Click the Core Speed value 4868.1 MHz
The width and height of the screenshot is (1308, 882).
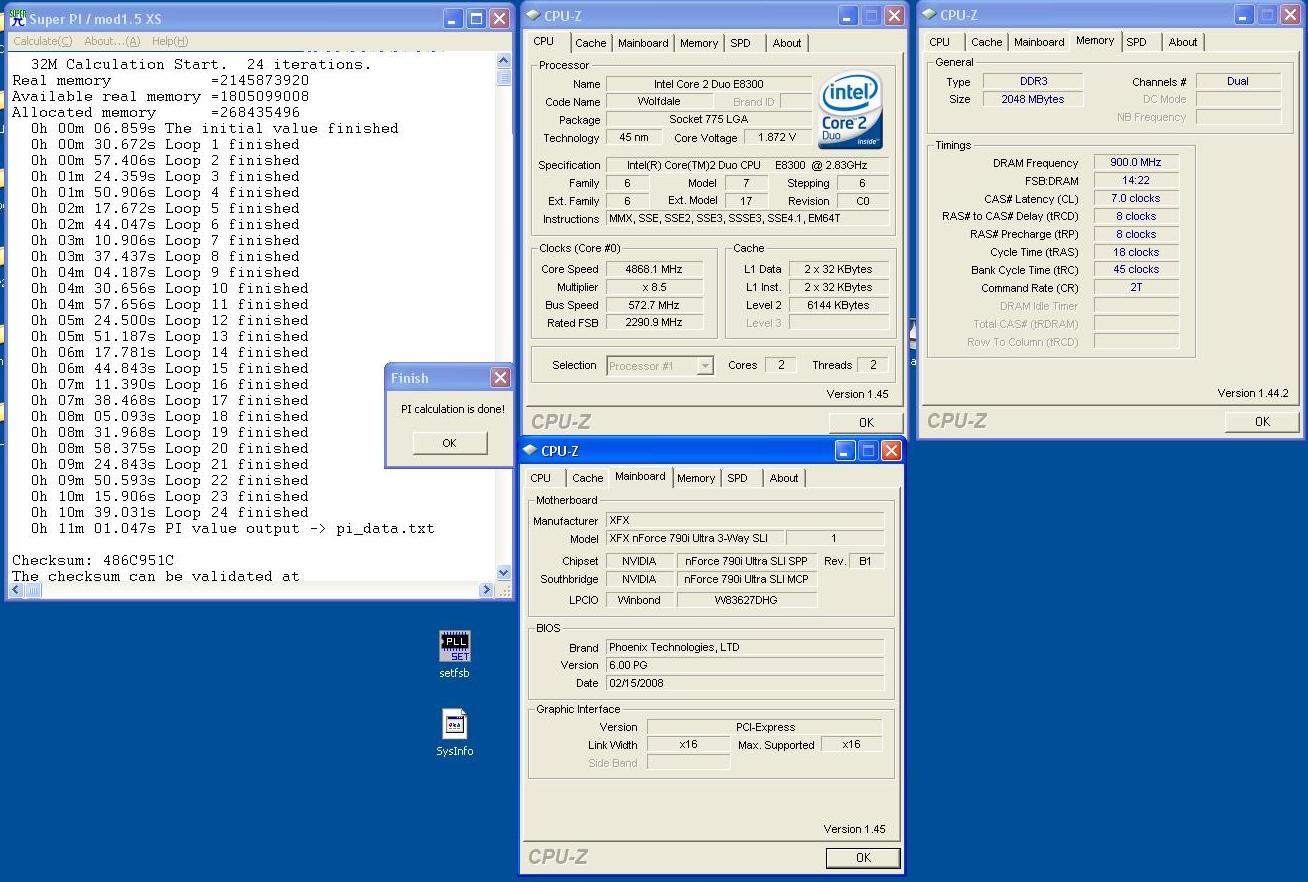coord(654,269)
